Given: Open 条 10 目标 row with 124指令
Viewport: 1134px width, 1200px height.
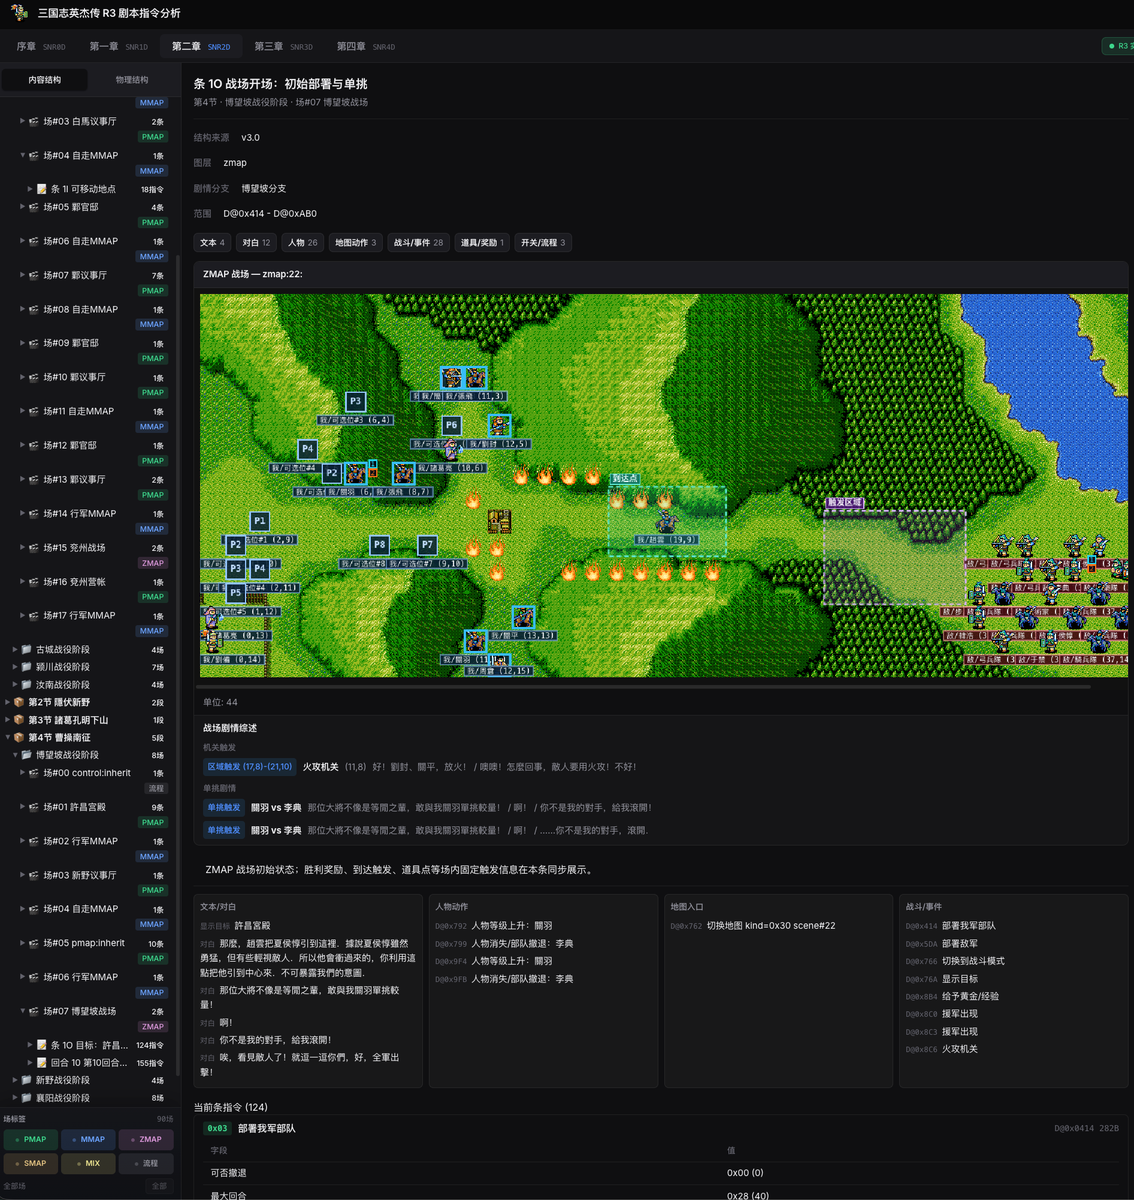Looking at the screenshot, I should coord(96,1045).
